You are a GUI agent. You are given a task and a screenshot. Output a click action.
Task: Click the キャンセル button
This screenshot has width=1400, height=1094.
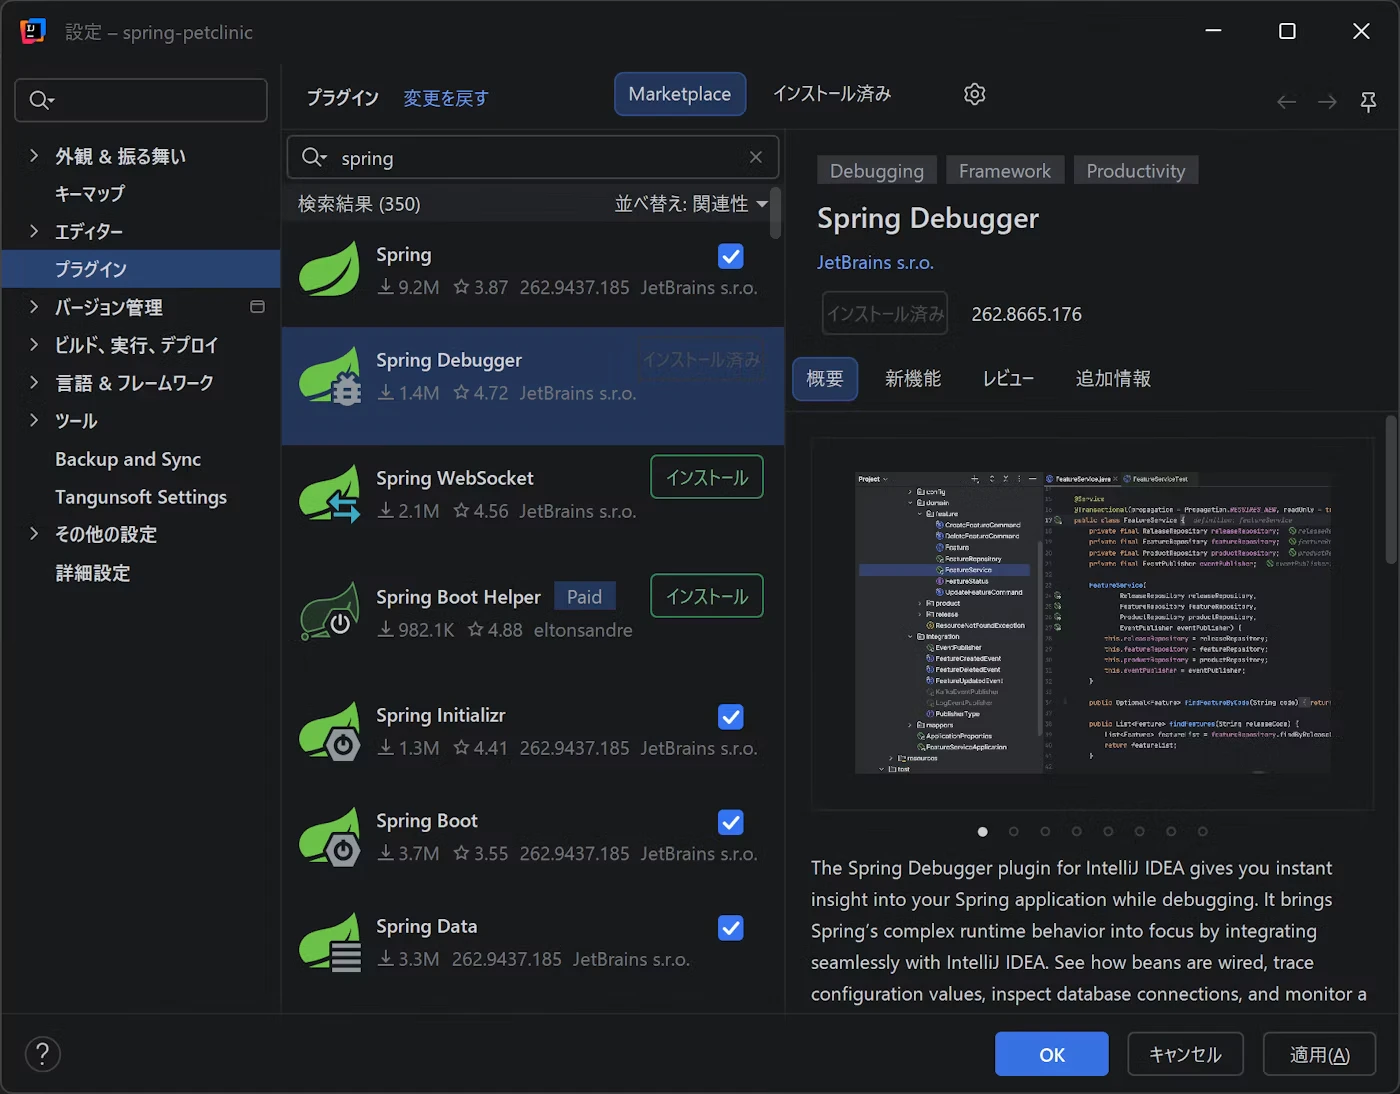(1186, 1054)
